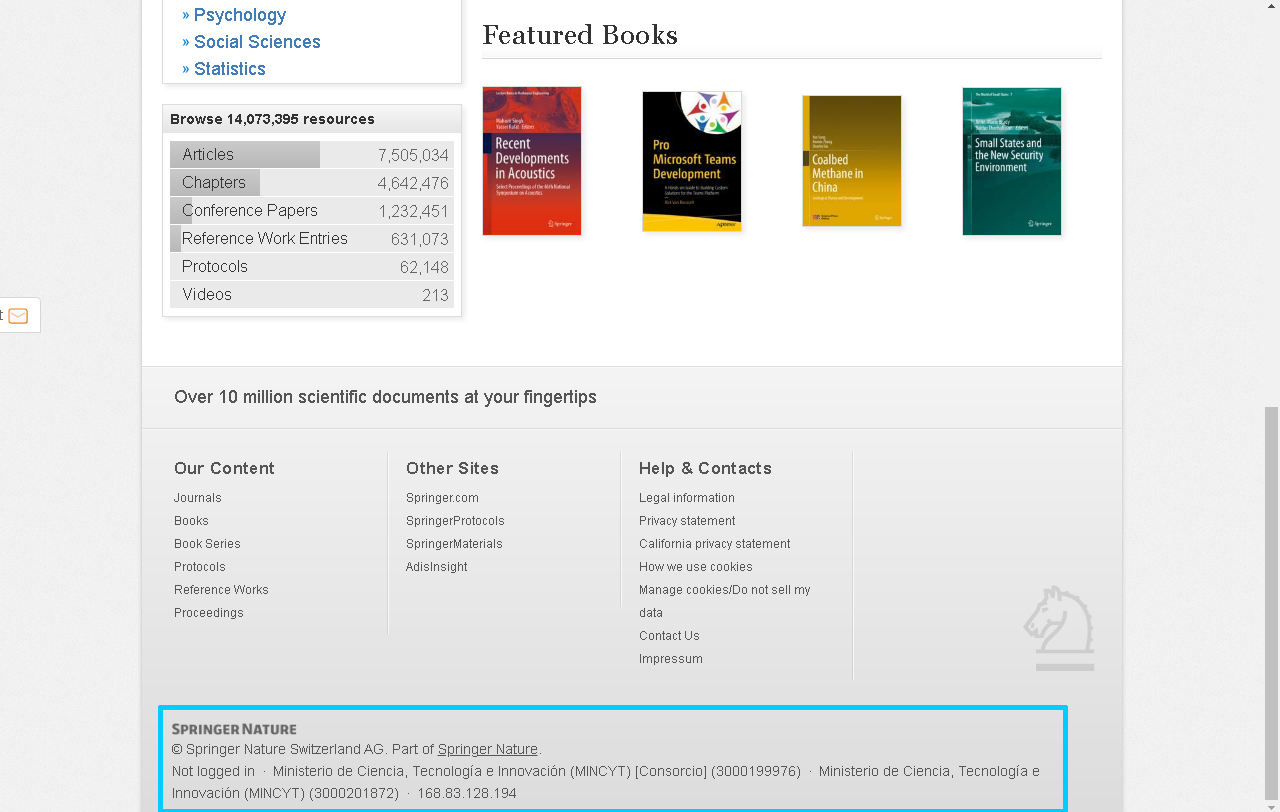Open the Privacy statement link
The width and height of the screenshot is (1280, 812).
pyautogui.click(x=687, y=521)
